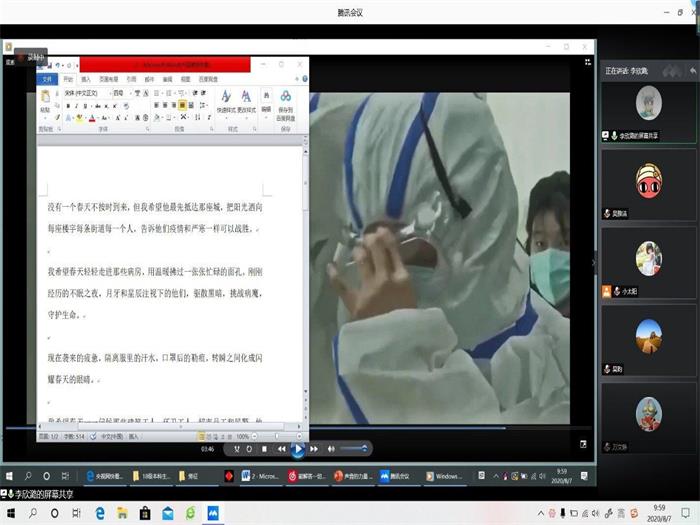Show hidden tray icons chevron in bottom taskbar
The image size is (700, 525).
click(x=541, y=513)
